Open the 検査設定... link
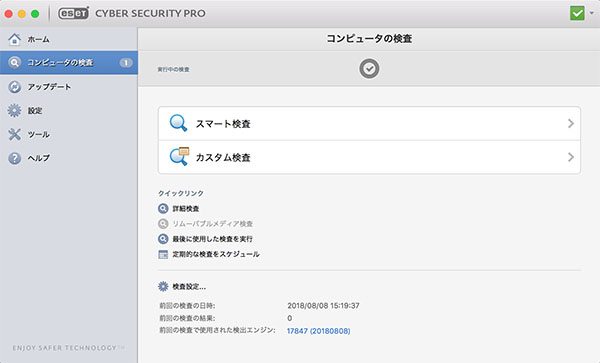600x363 pixels. pyautogui.click(x=189, y=286)
